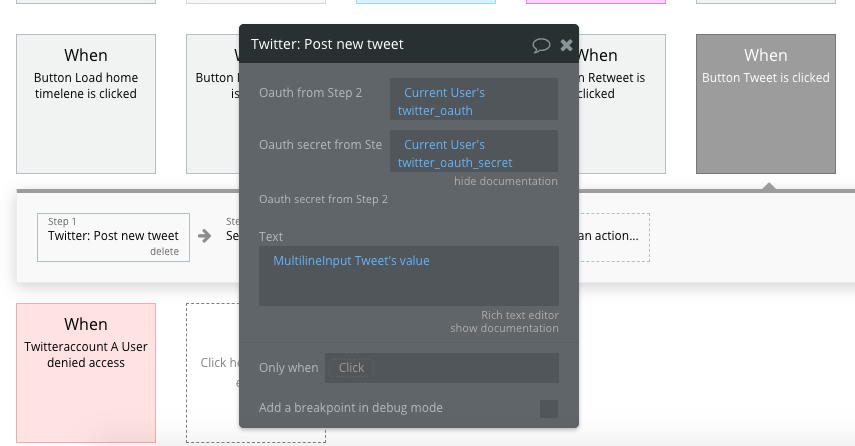The image size is (855, 446).
Task: Open the Rich text editor link
Action: click(x=520, y=315)
